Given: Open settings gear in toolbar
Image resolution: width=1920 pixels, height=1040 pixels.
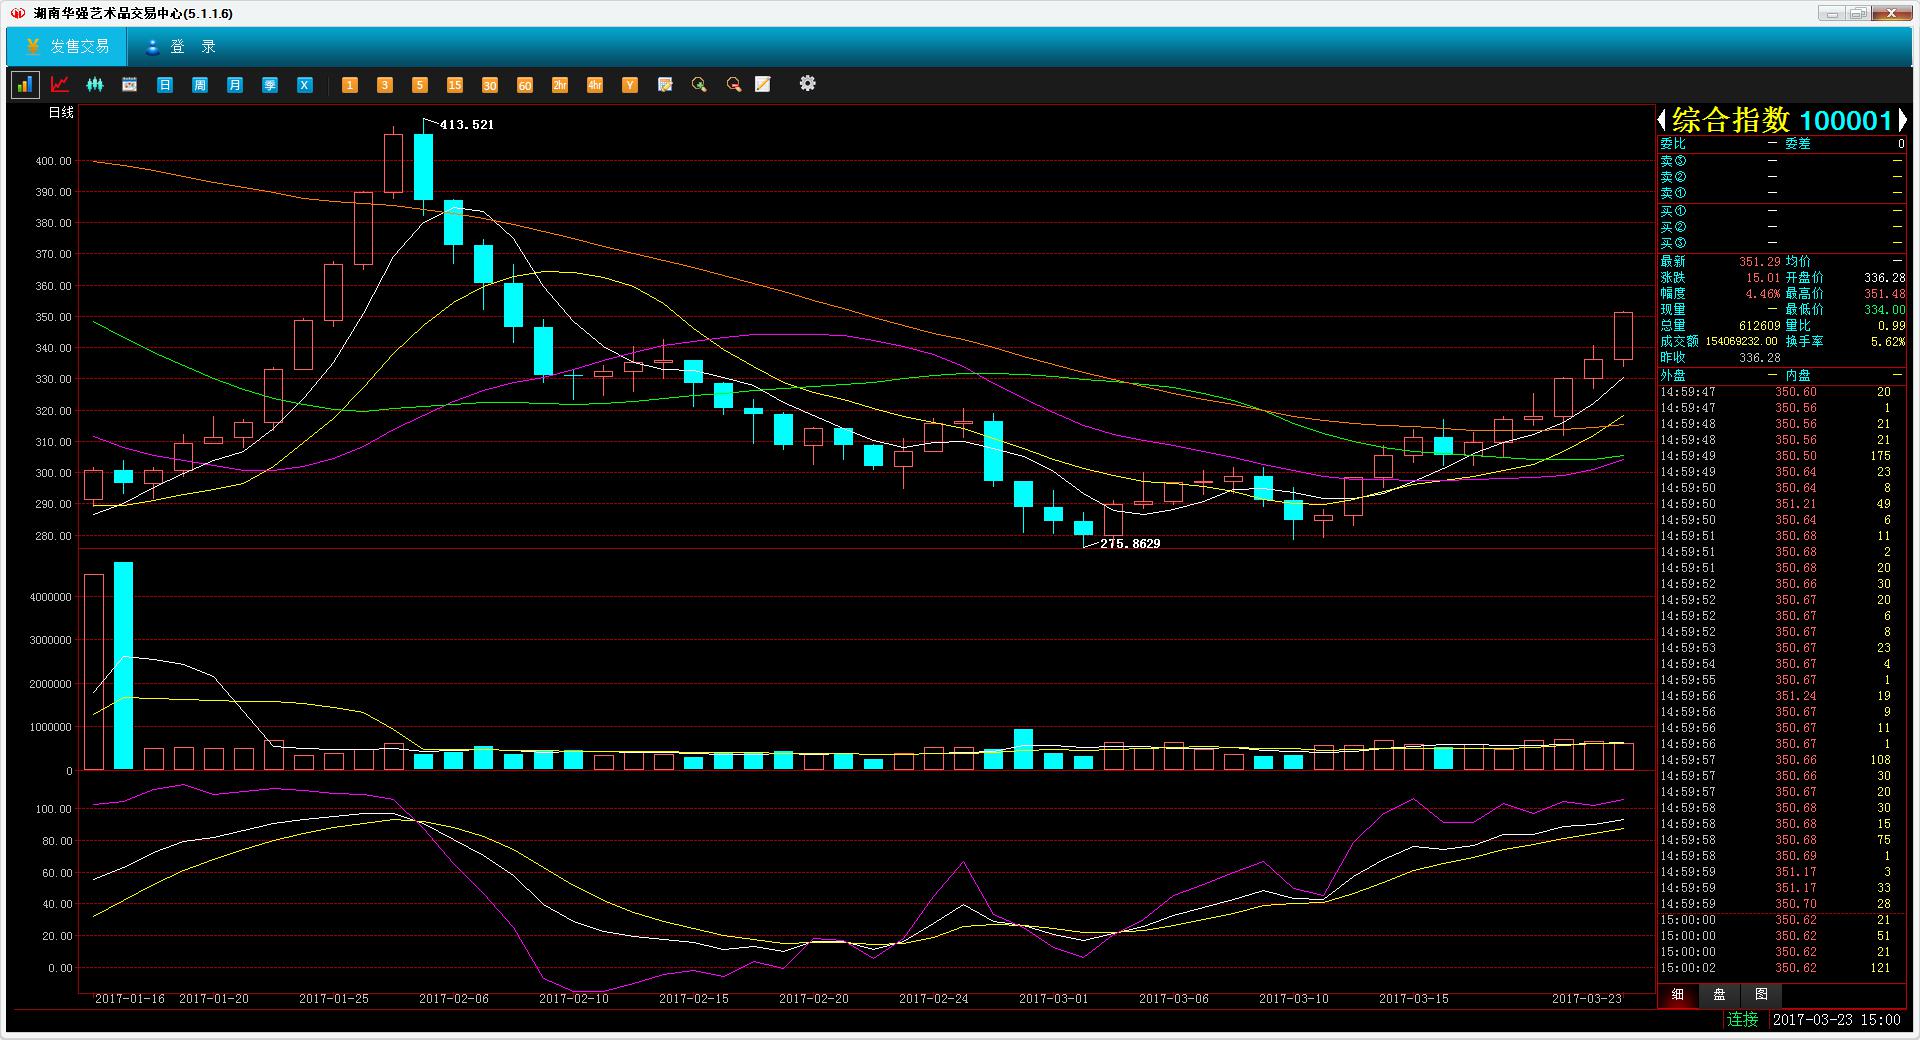Looking at the screenshot, I should [808, 84].
